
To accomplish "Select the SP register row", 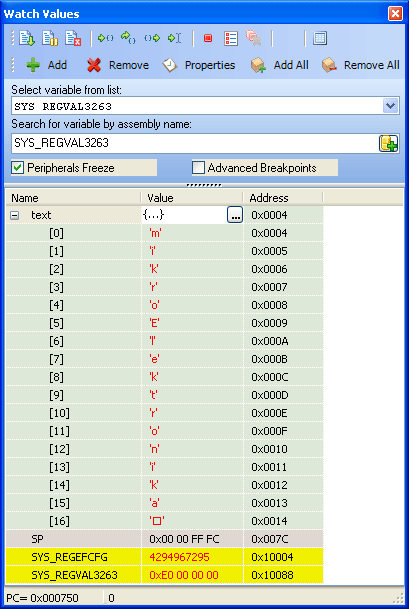I will (164, 539).
